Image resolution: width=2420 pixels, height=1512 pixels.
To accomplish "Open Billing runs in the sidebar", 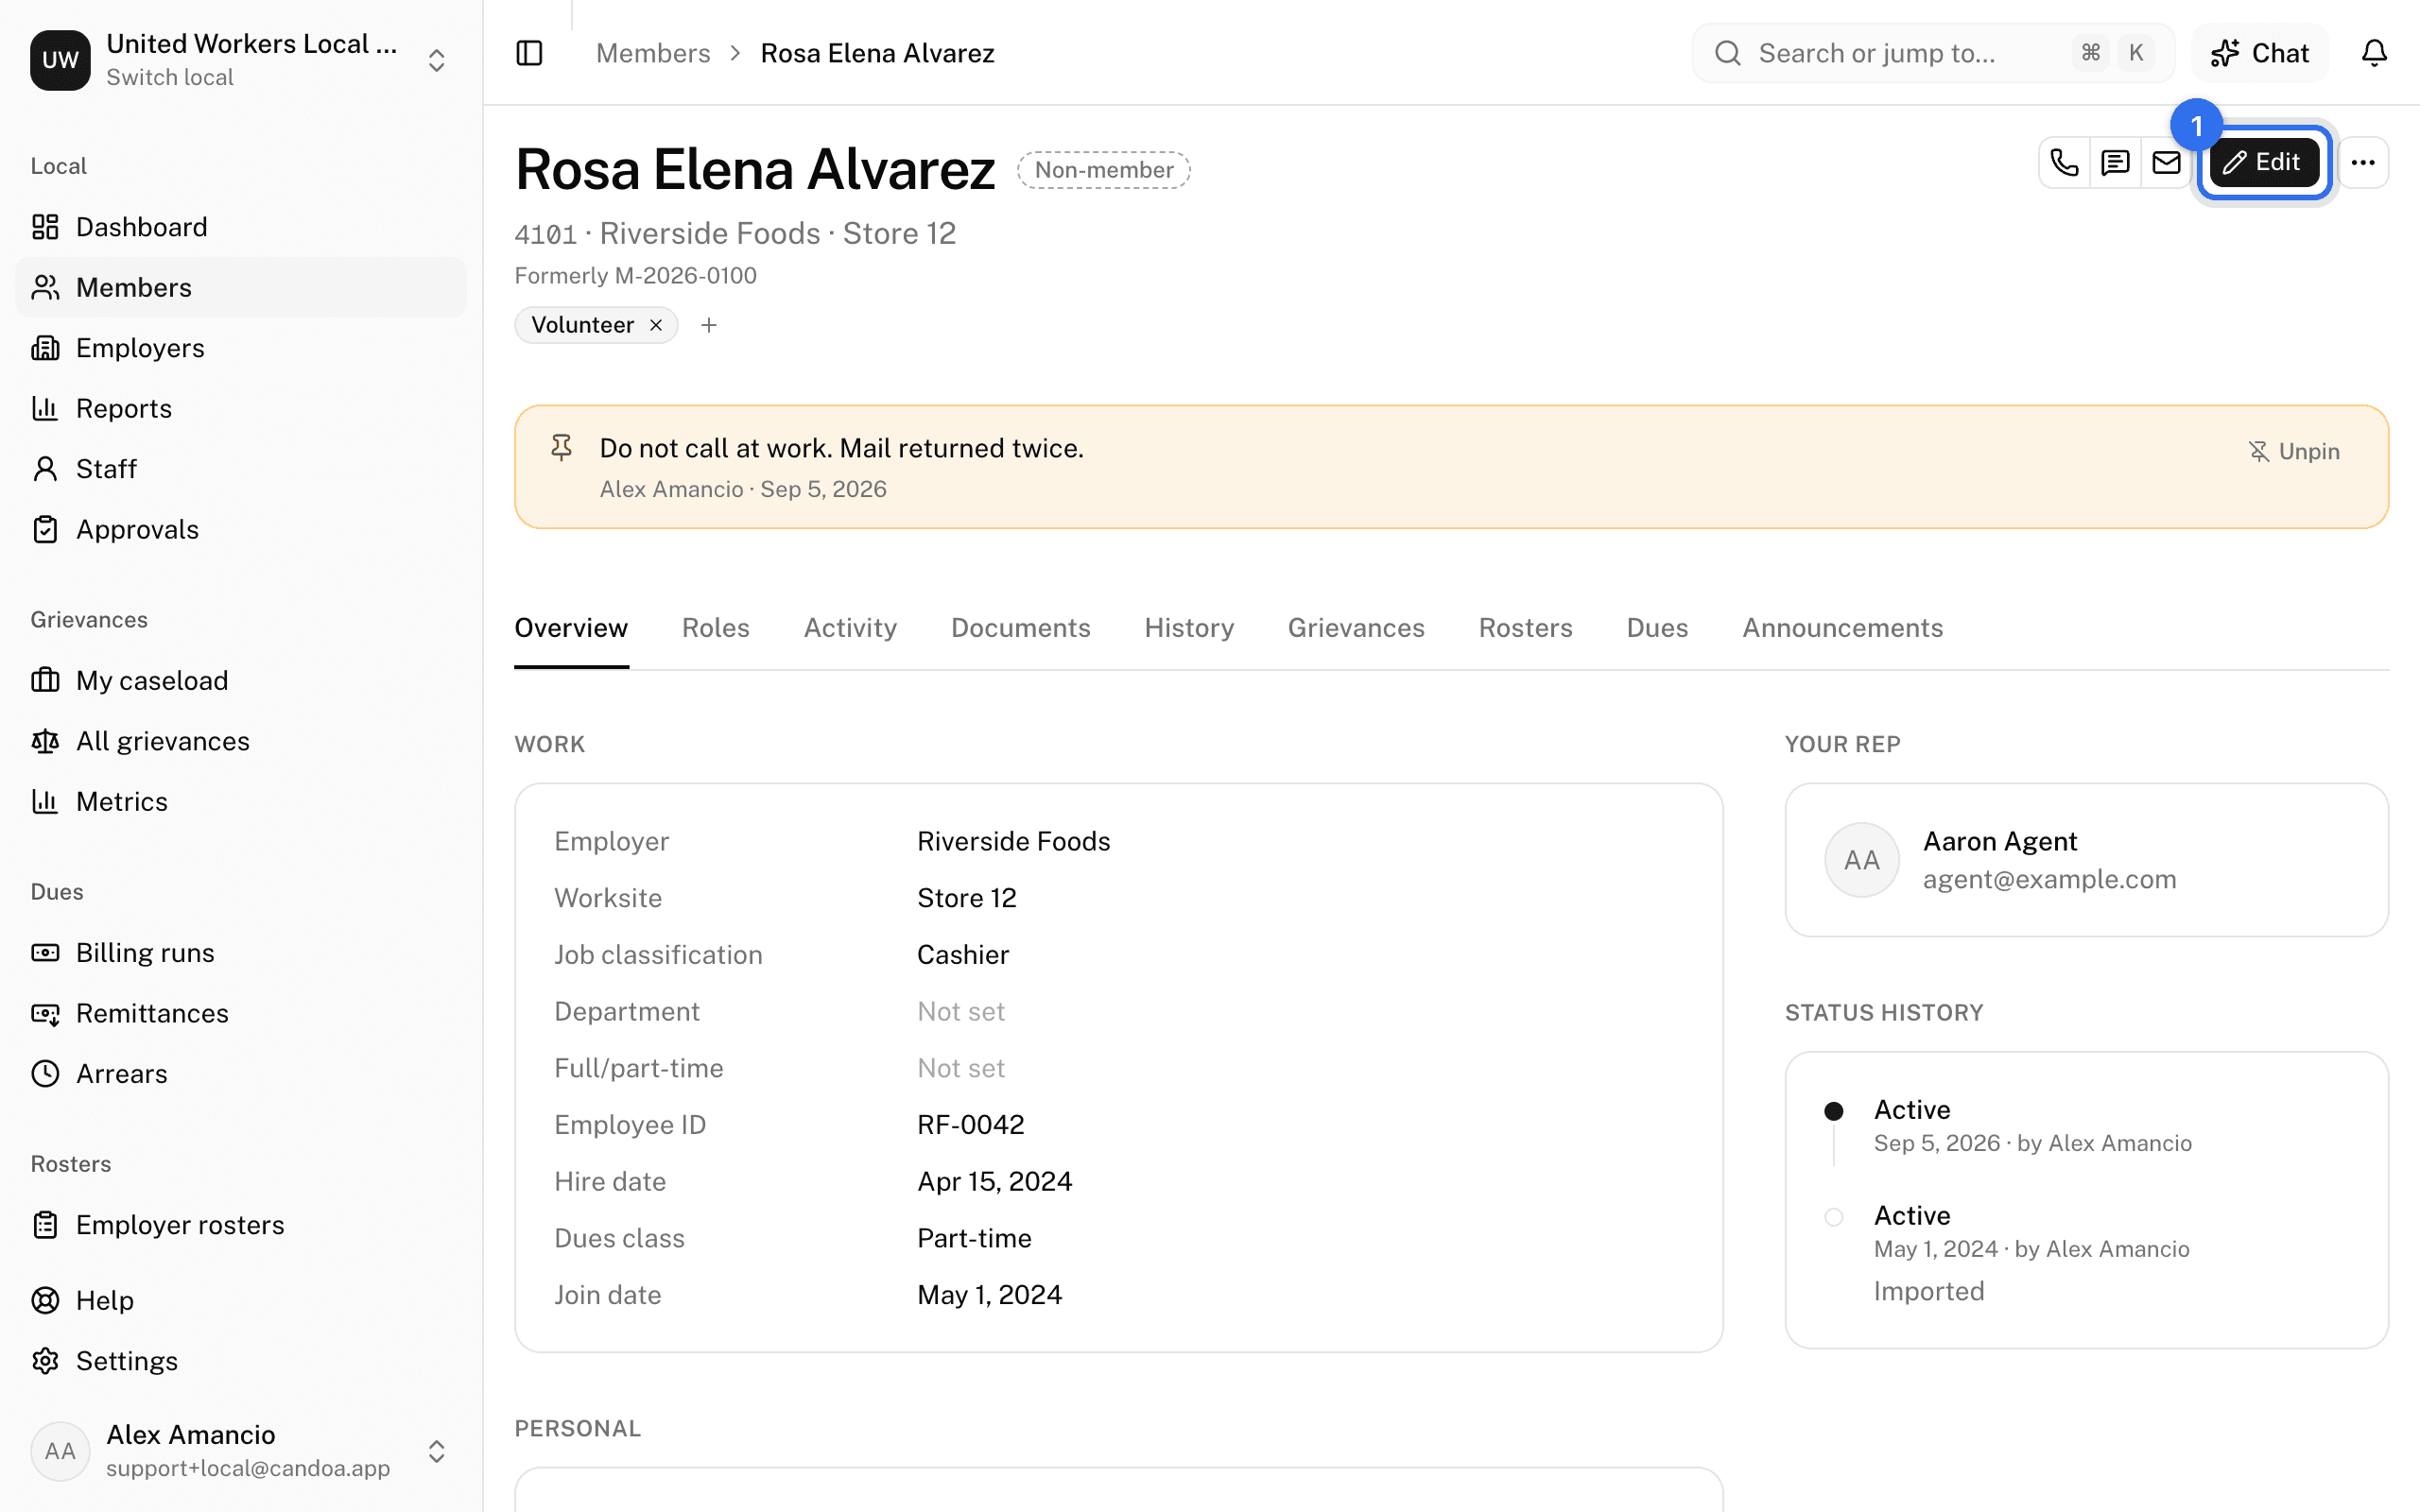I will point(241,953).
